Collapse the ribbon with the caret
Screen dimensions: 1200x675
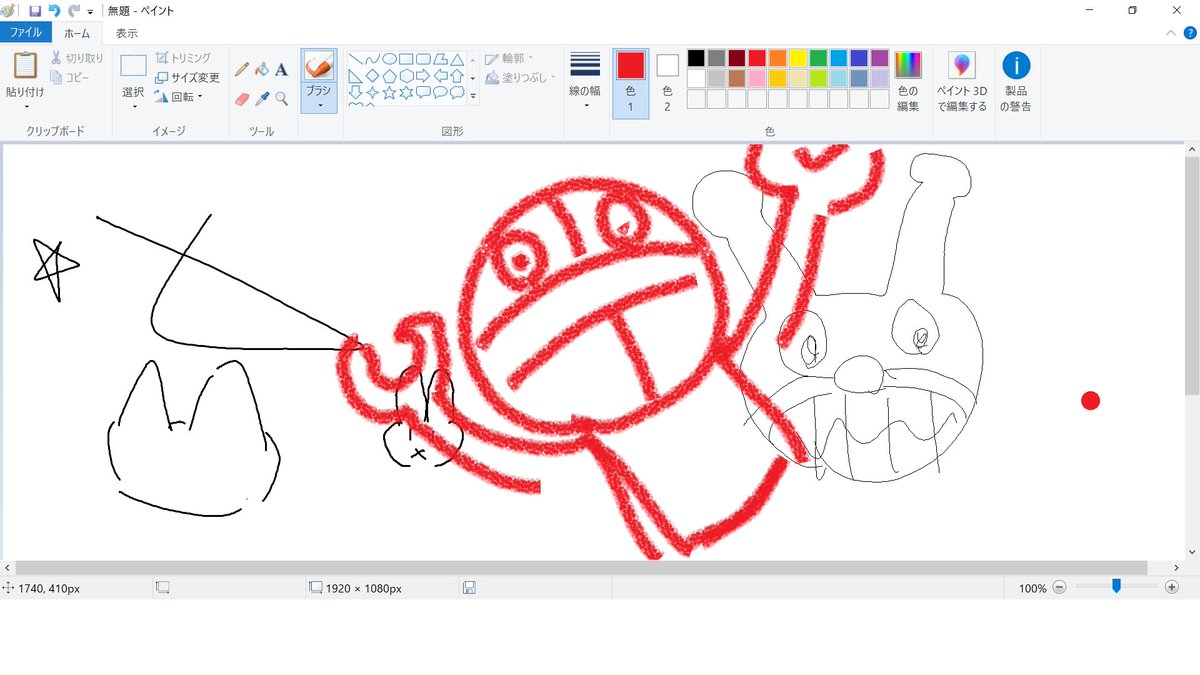click(1172, 33)
